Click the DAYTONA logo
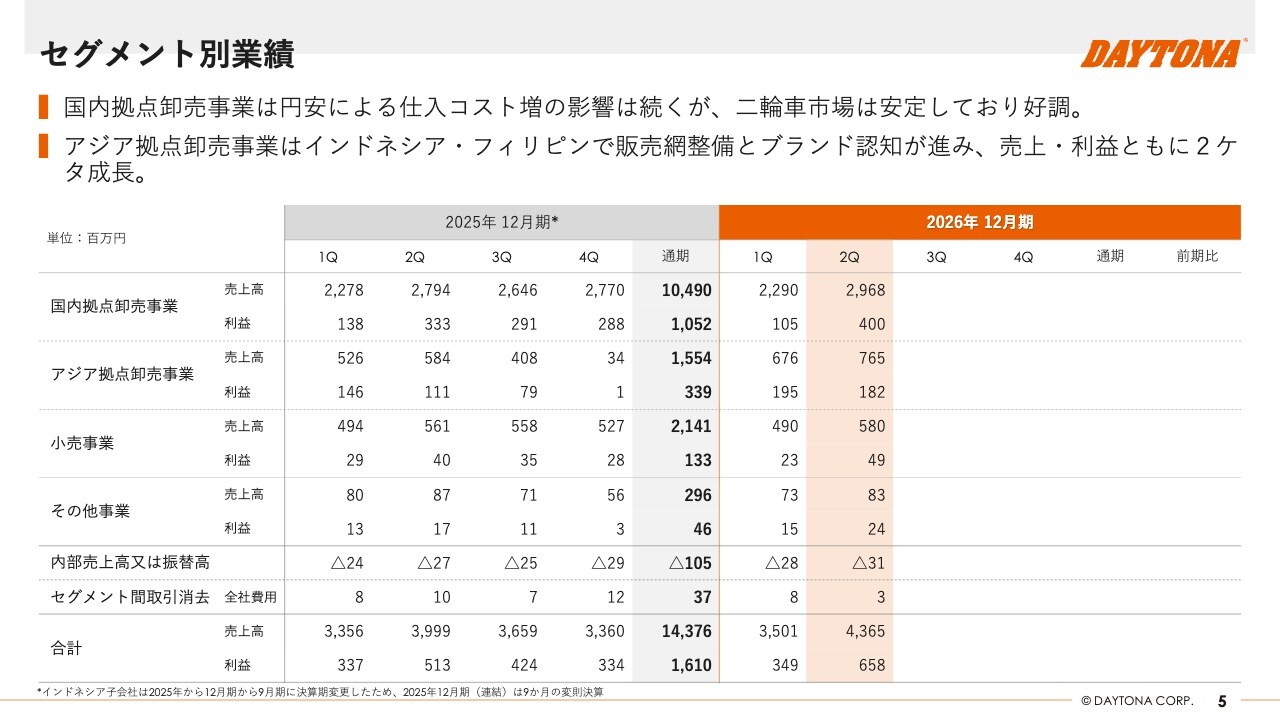This screenshot has width=1280, height=720. [x=1163, y=53]
